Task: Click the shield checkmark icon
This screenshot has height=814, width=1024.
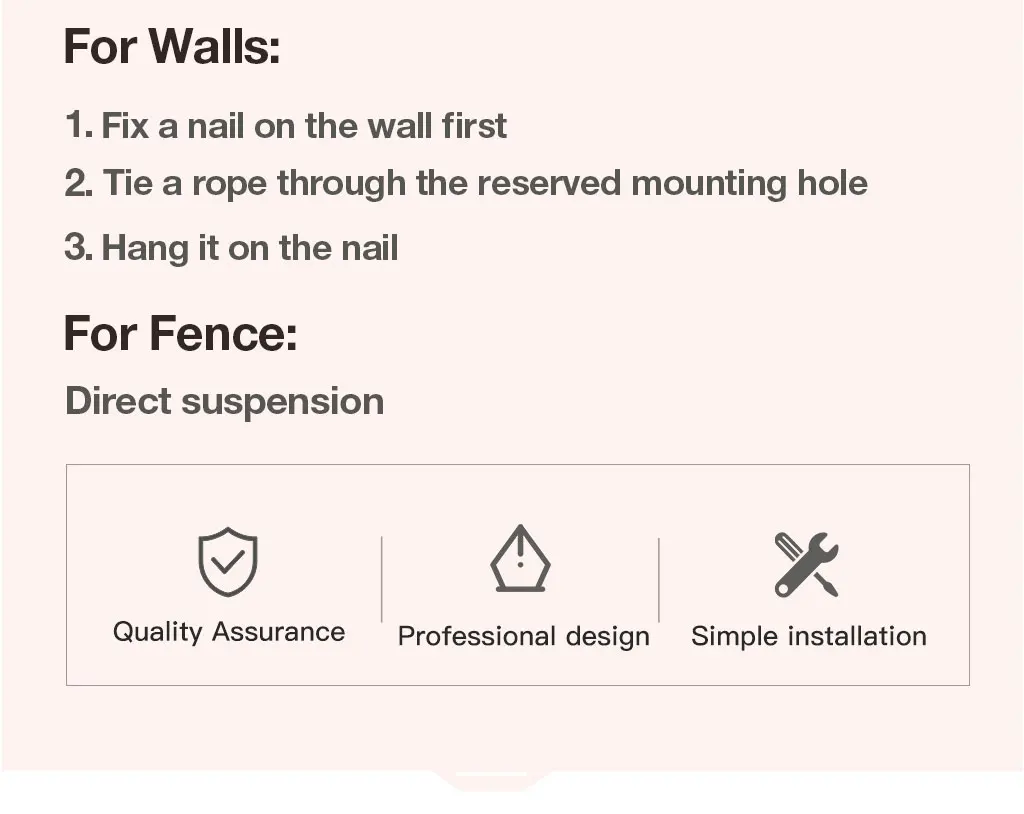Action: 228,562
